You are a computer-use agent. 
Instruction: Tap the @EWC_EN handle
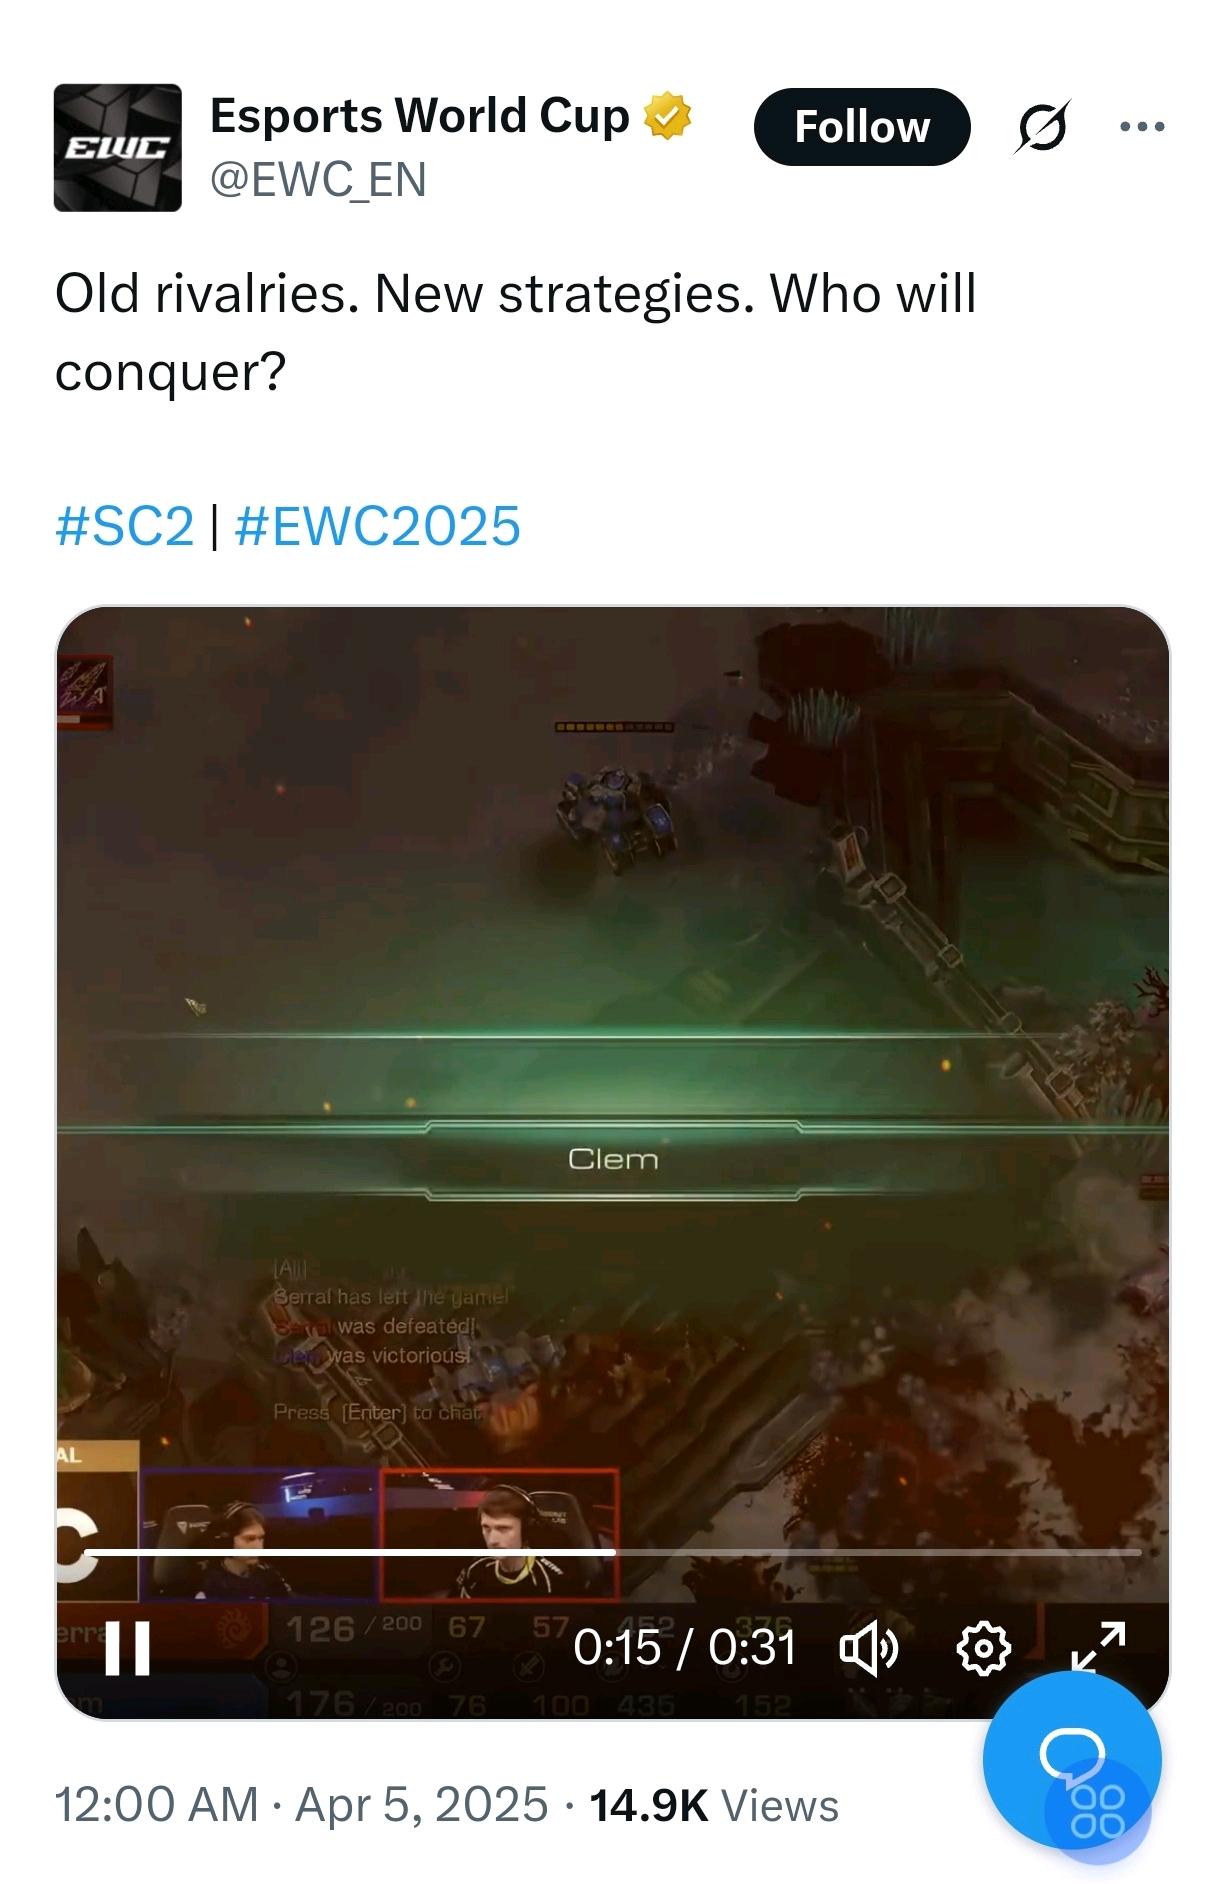coord(318,180)
